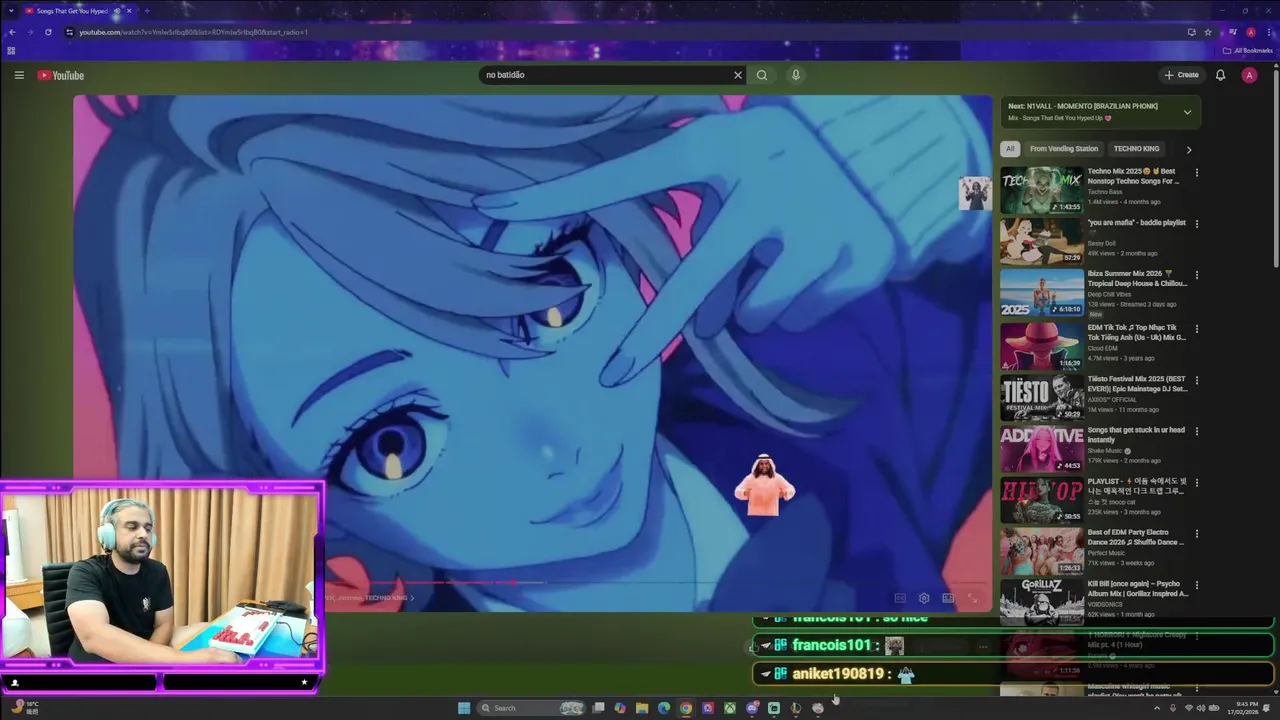Show more filter chips with right arrow
The image size is (1280, 720).
click(1188, 149)
